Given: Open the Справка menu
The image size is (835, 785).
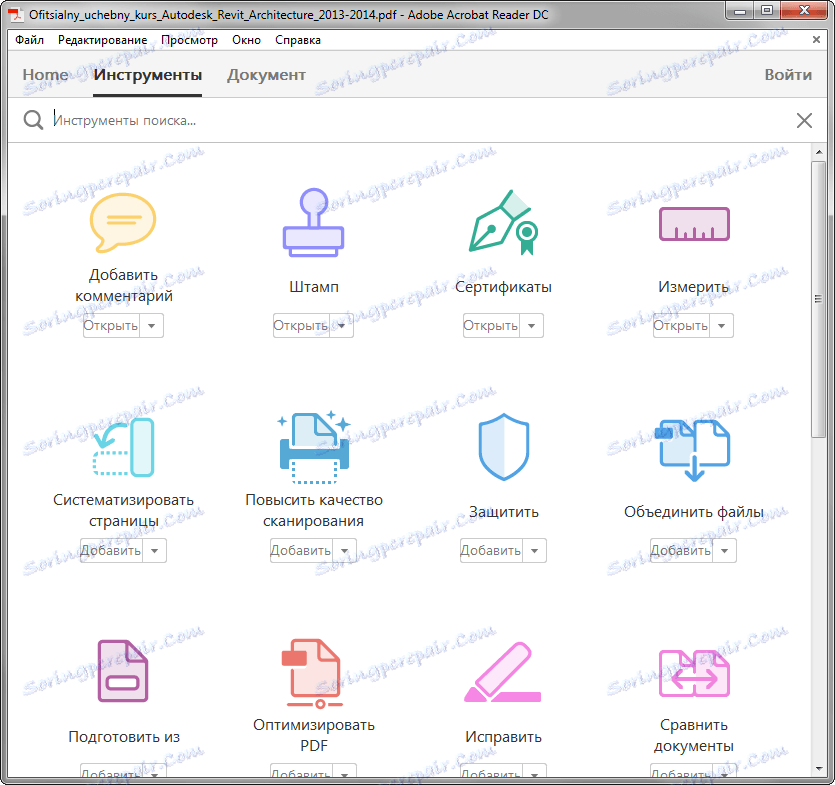Looking at the screenshot, I should click(x=298, y=40).
